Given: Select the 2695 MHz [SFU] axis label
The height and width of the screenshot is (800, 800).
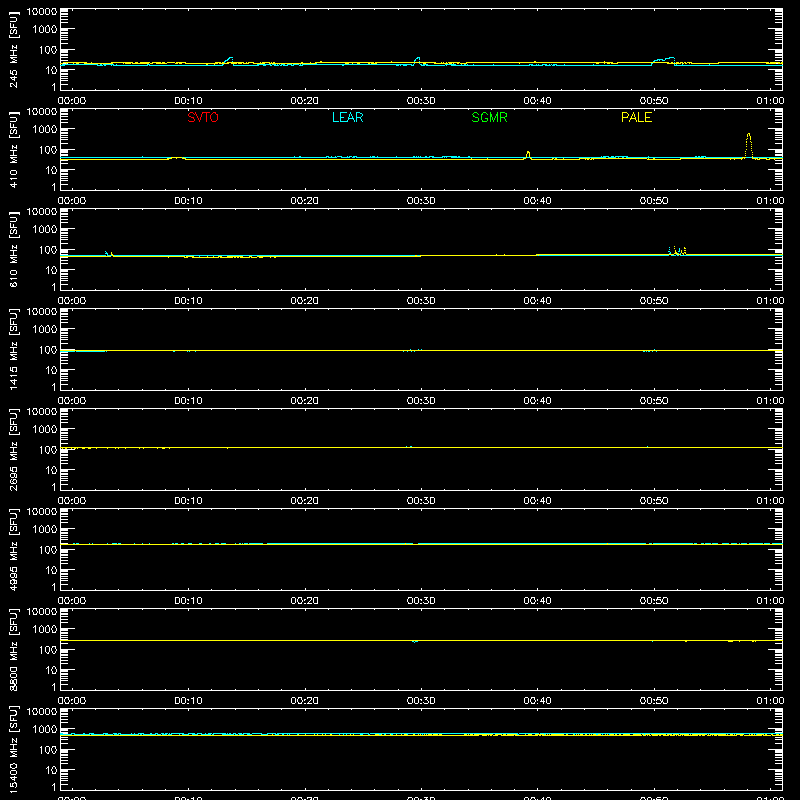Looking at the screenshot, I should pos(13,449).
